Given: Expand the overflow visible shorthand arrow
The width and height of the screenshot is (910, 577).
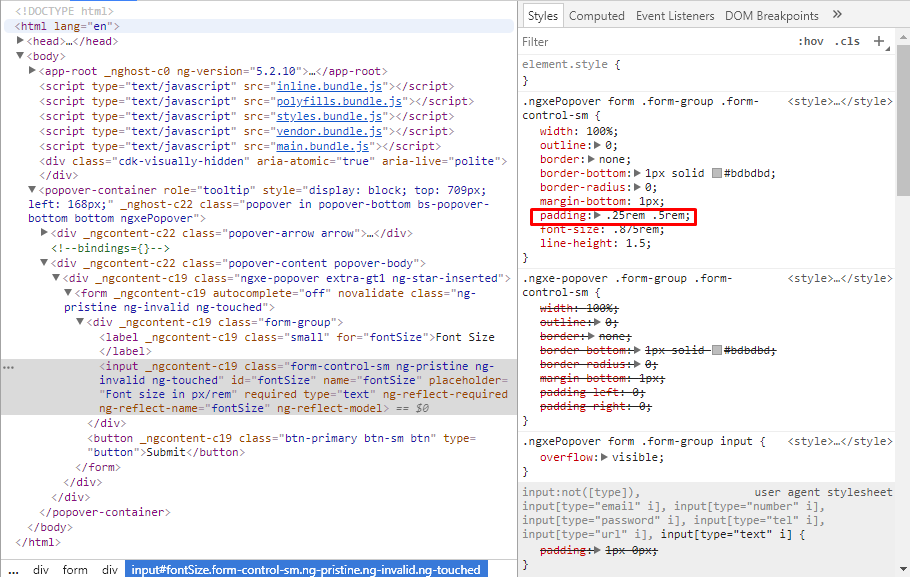Looking at the screenshot, I should 604,457.
